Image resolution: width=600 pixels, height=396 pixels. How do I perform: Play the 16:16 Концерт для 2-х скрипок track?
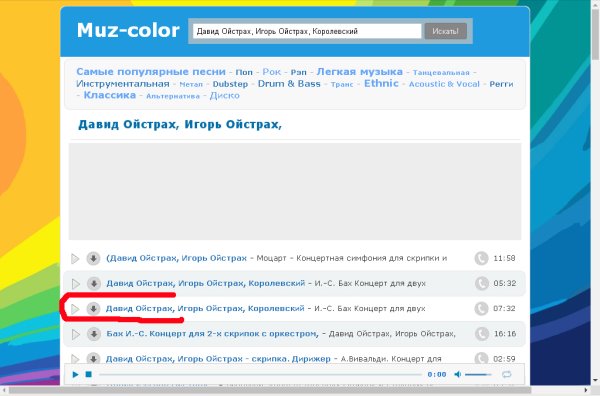click(x=75, y=334)
